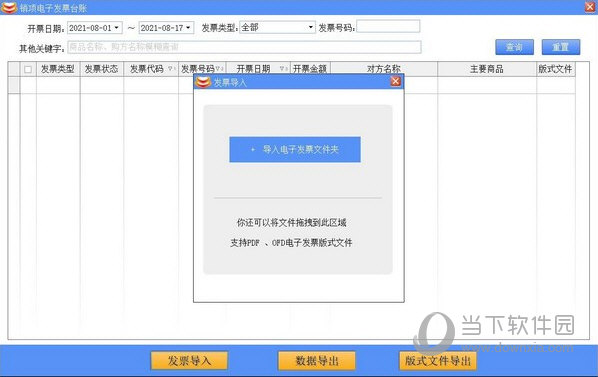The height and width of the screenshot is (377, 598).
Task: Open the end date 2021-08-17 dropdown
Action: tap(188, 28)
